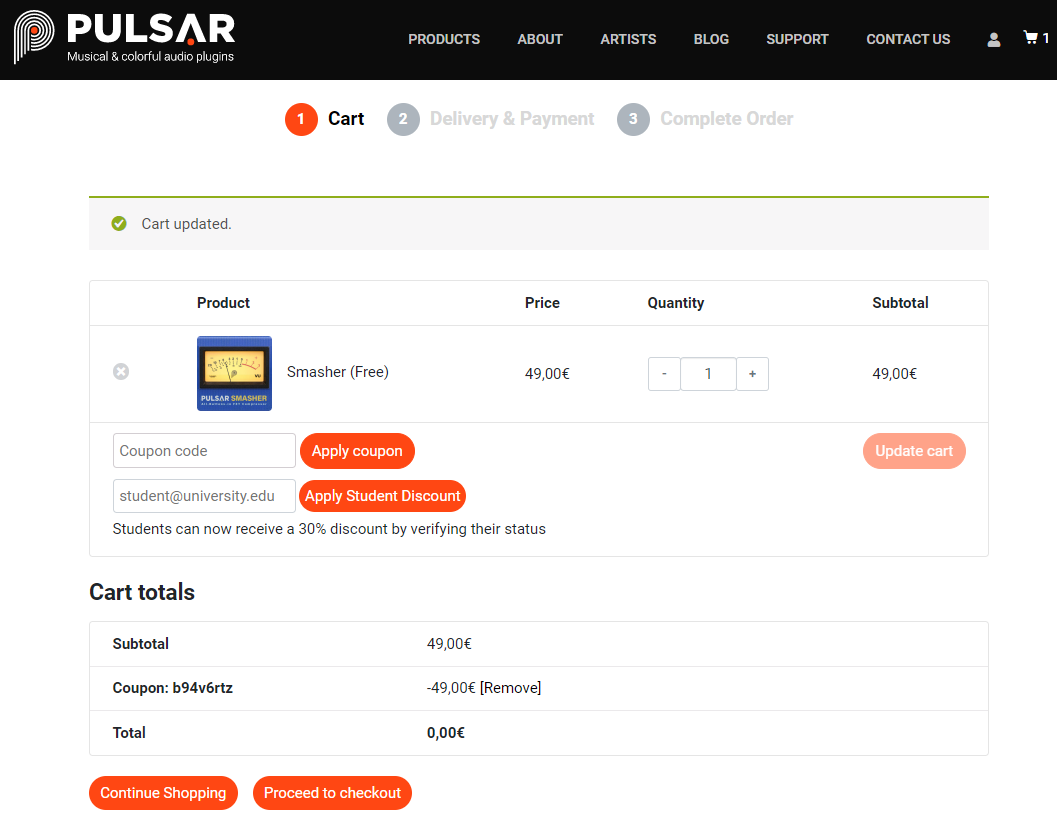Decrease quantity with the minus button
Screen dimensions: 1057x820
664,374
